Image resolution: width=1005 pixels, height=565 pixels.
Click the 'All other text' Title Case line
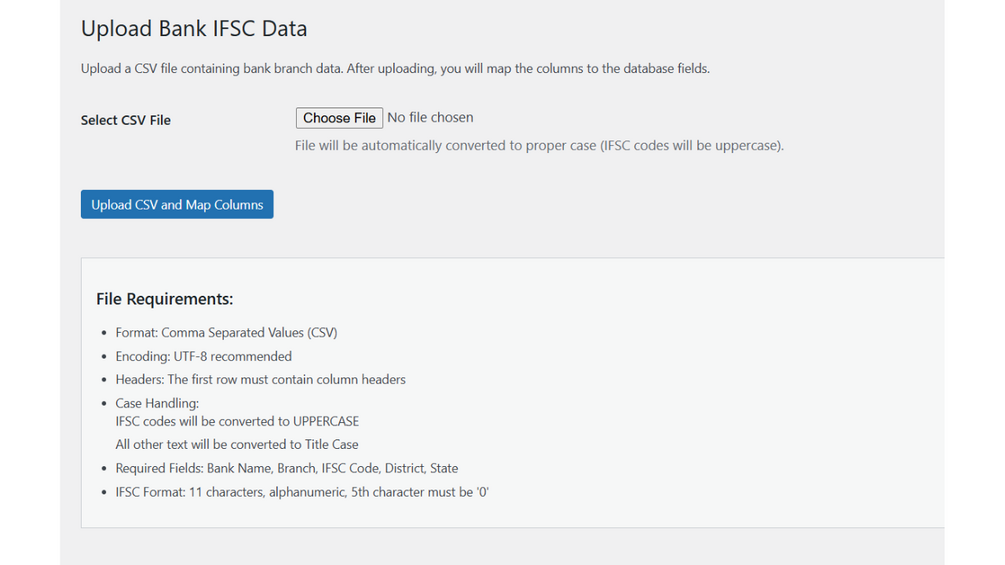tap(236, 444)
